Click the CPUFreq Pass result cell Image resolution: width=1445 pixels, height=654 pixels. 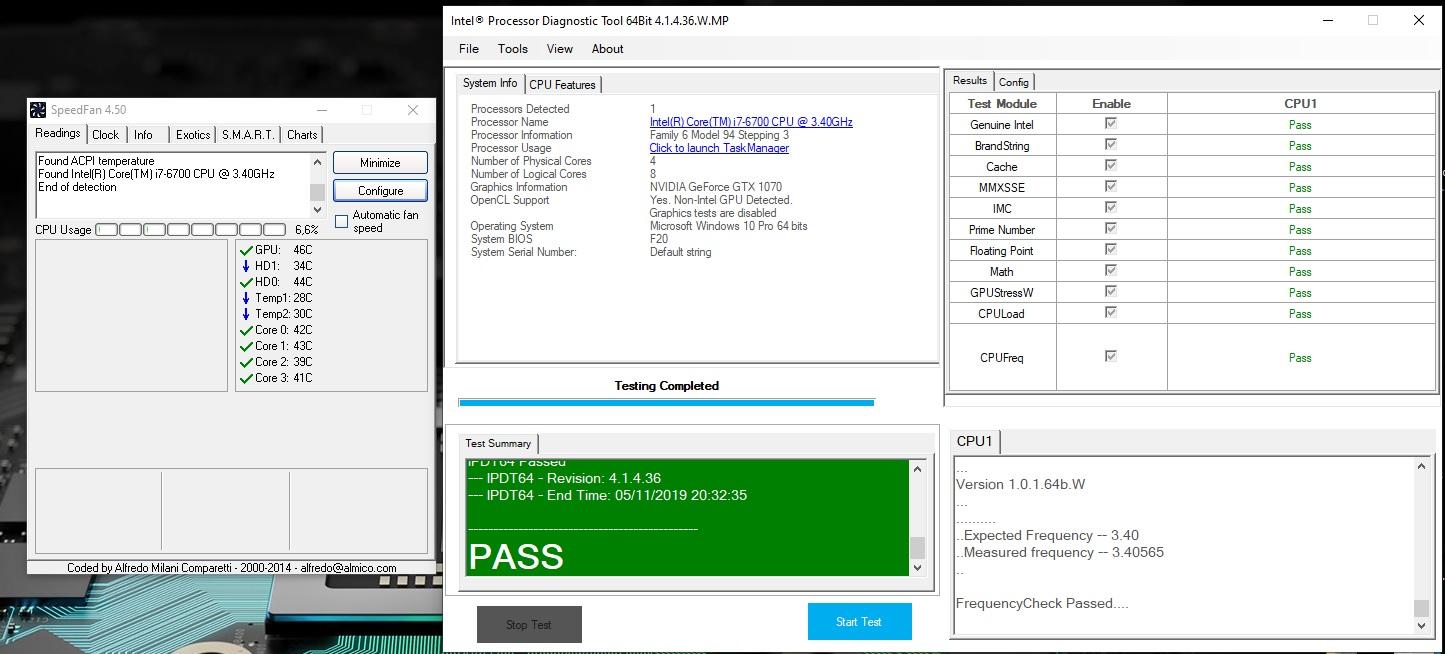coord(1301,357)
